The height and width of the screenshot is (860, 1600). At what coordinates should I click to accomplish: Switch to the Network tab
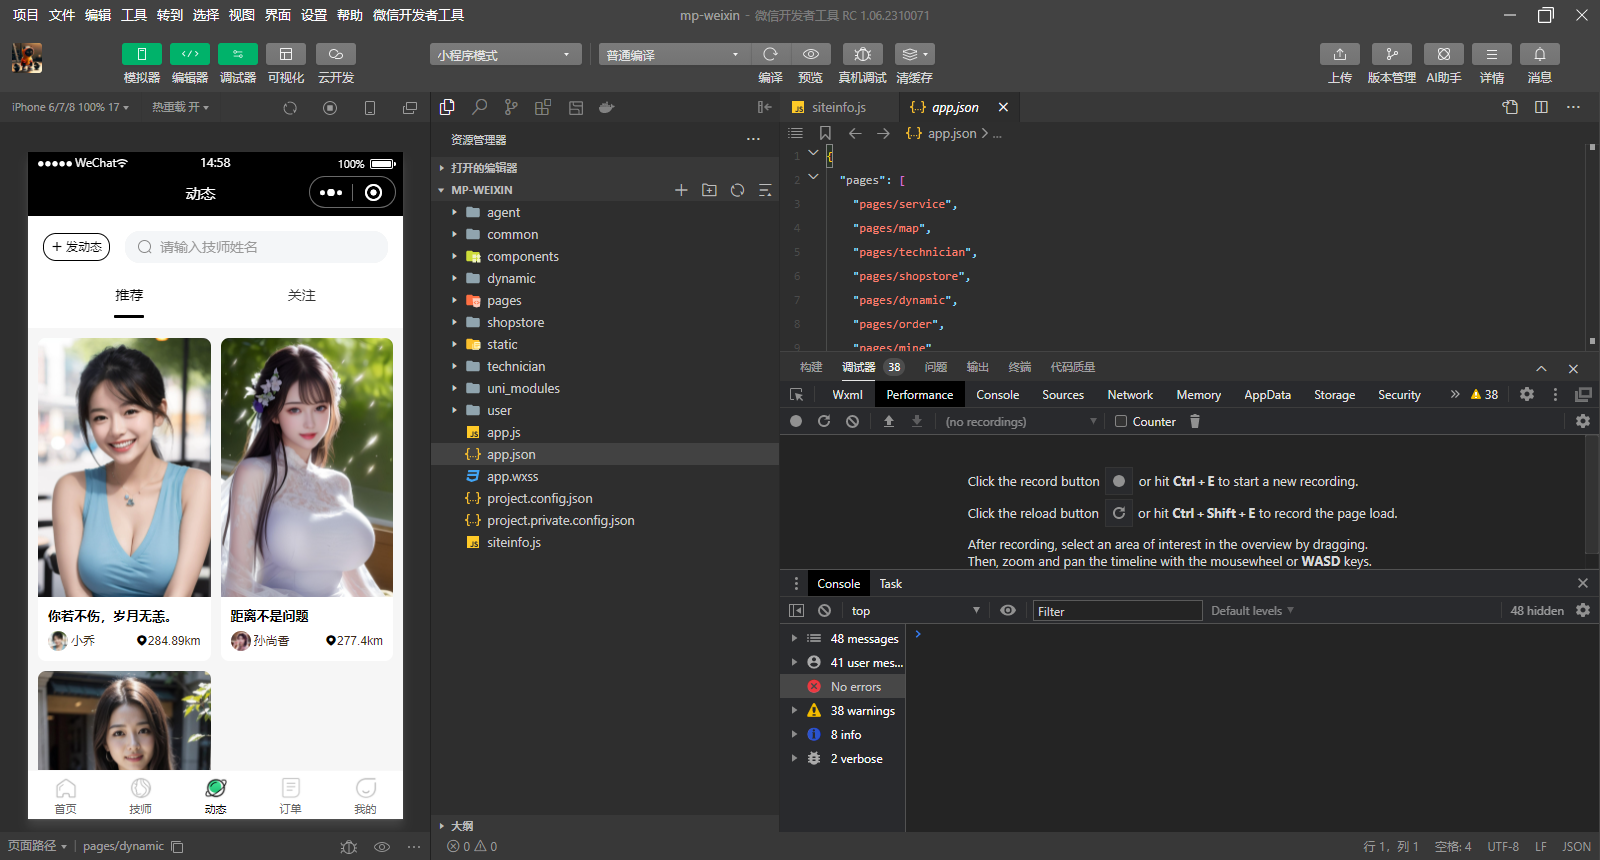click(1130, 395)
